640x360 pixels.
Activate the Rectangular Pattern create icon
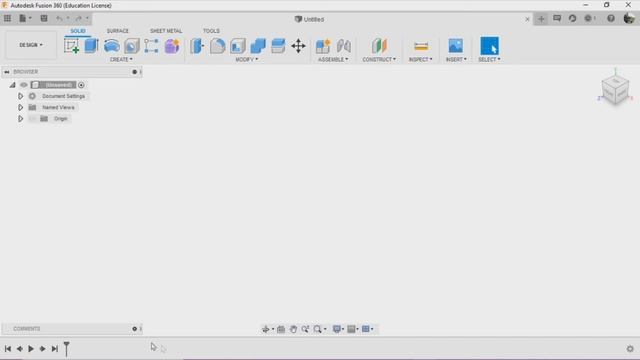(x=151, y=46)
